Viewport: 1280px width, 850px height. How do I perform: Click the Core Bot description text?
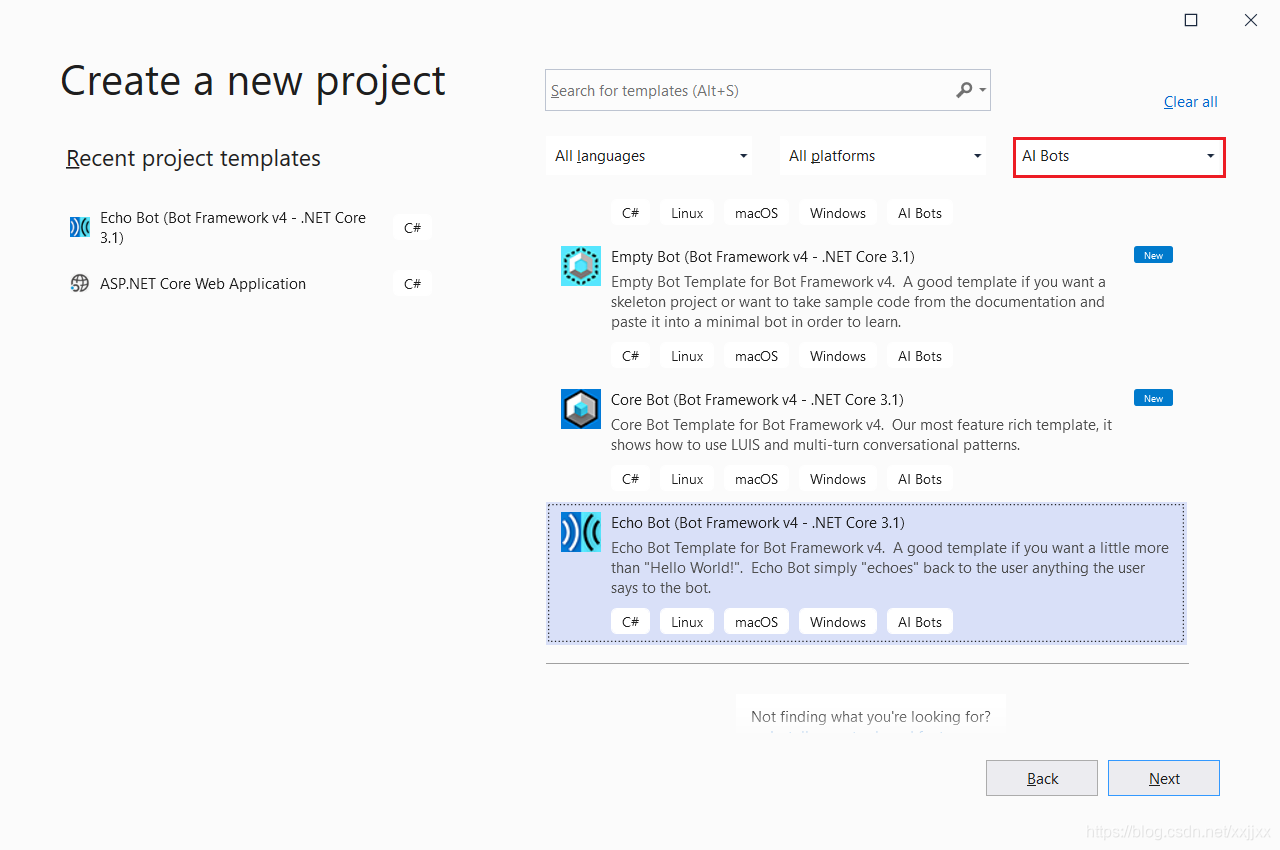coord(861,435)
